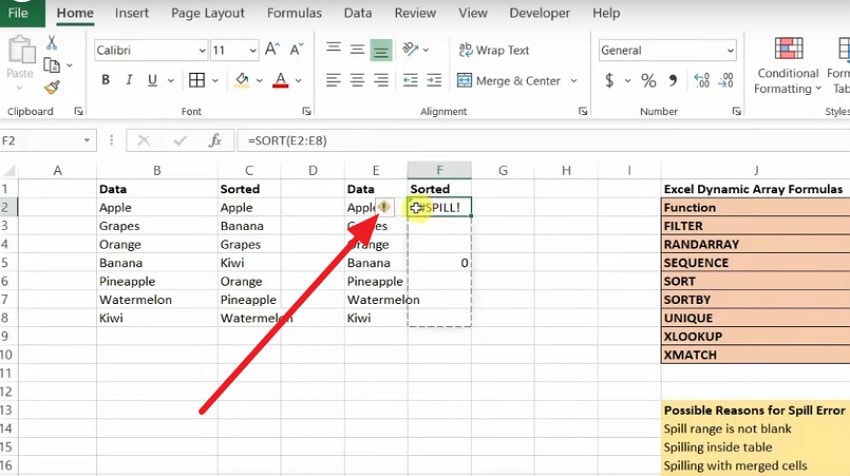This screenshot has height=476, width=850.
Task: Apply cell borders icon
Action: tap(197, 80)
